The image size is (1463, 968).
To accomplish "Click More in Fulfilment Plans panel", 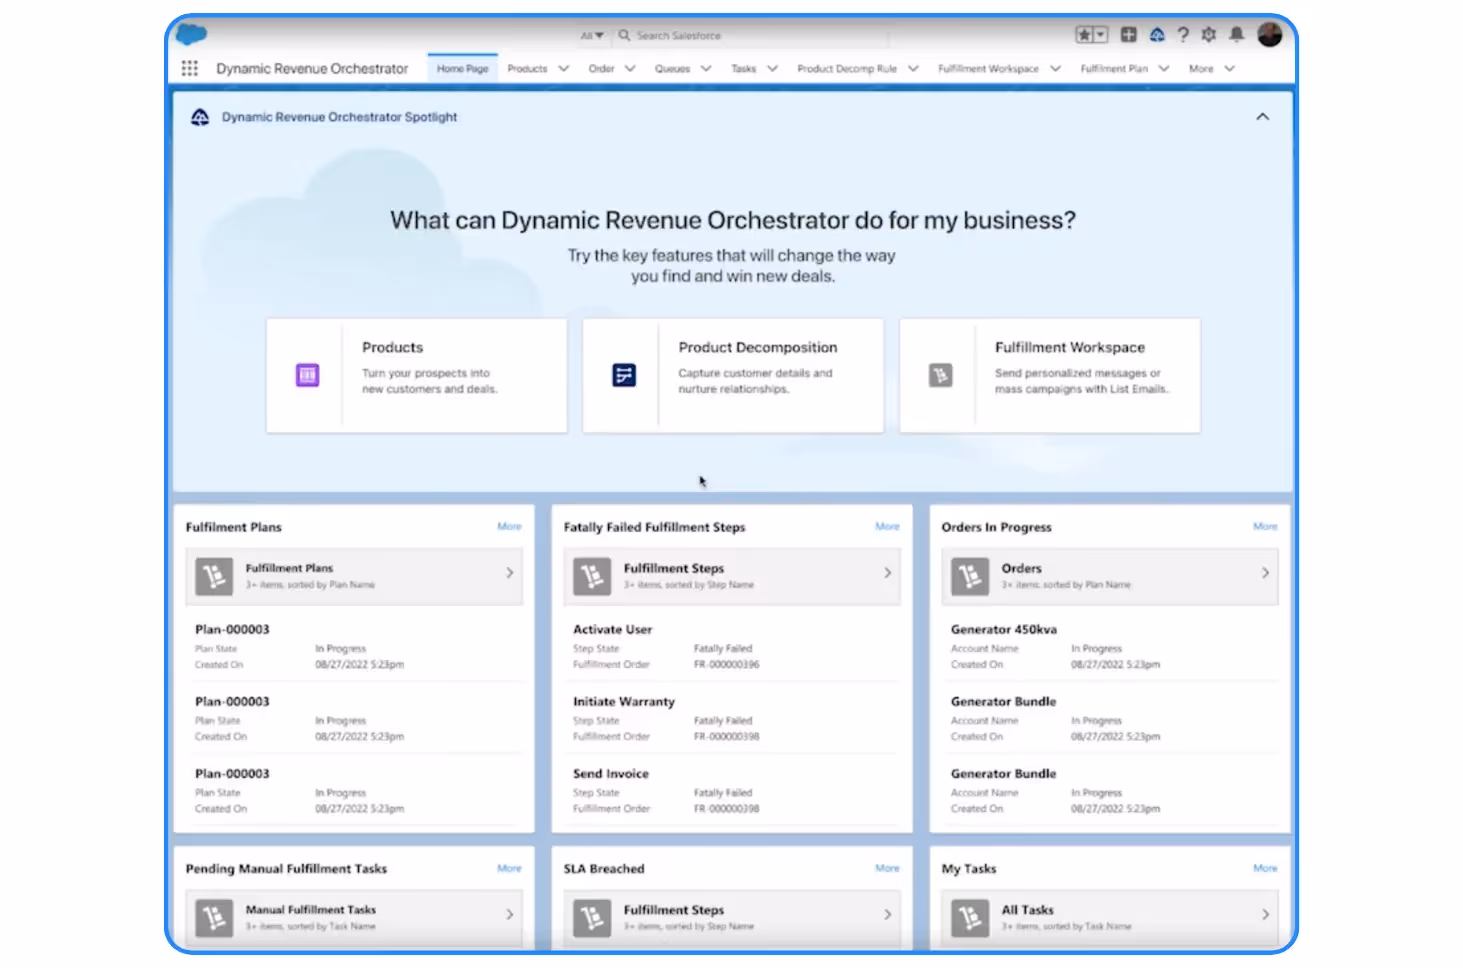I will pyautogui.click(x=509, y=526).
